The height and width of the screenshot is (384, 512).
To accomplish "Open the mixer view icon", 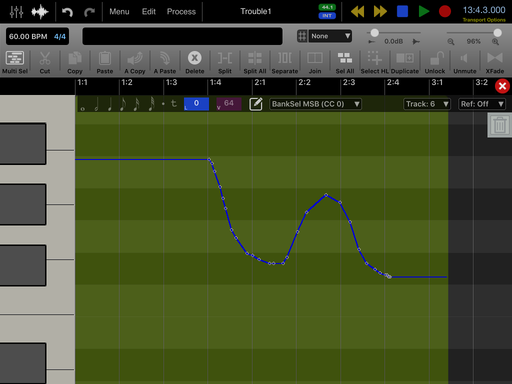I will click(x=16, y=12).
